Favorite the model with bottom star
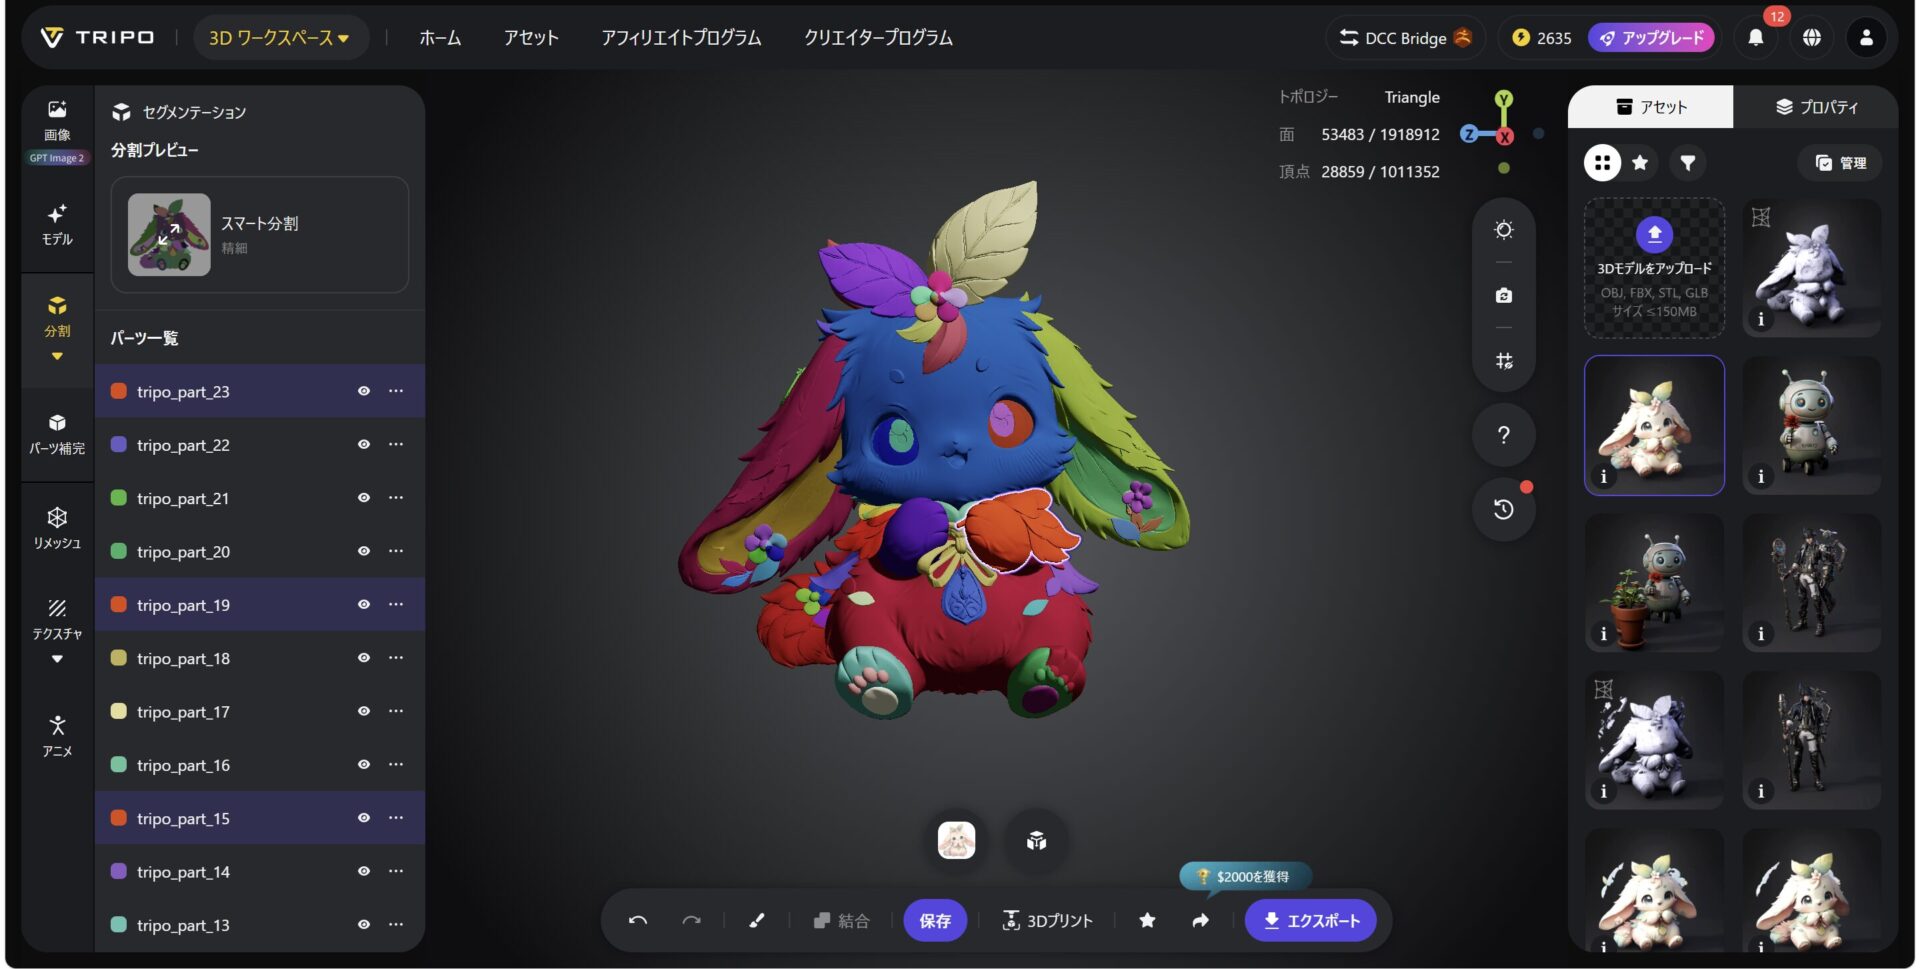This screenshot has width=1920, height=969. 1147,920
